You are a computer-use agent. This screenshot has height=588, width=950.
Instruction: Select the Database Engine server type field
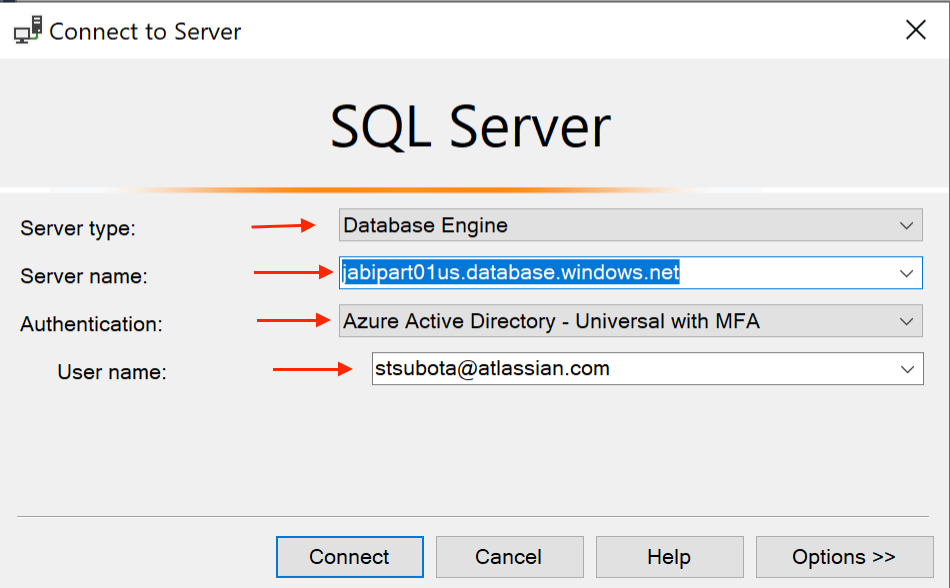631,225
